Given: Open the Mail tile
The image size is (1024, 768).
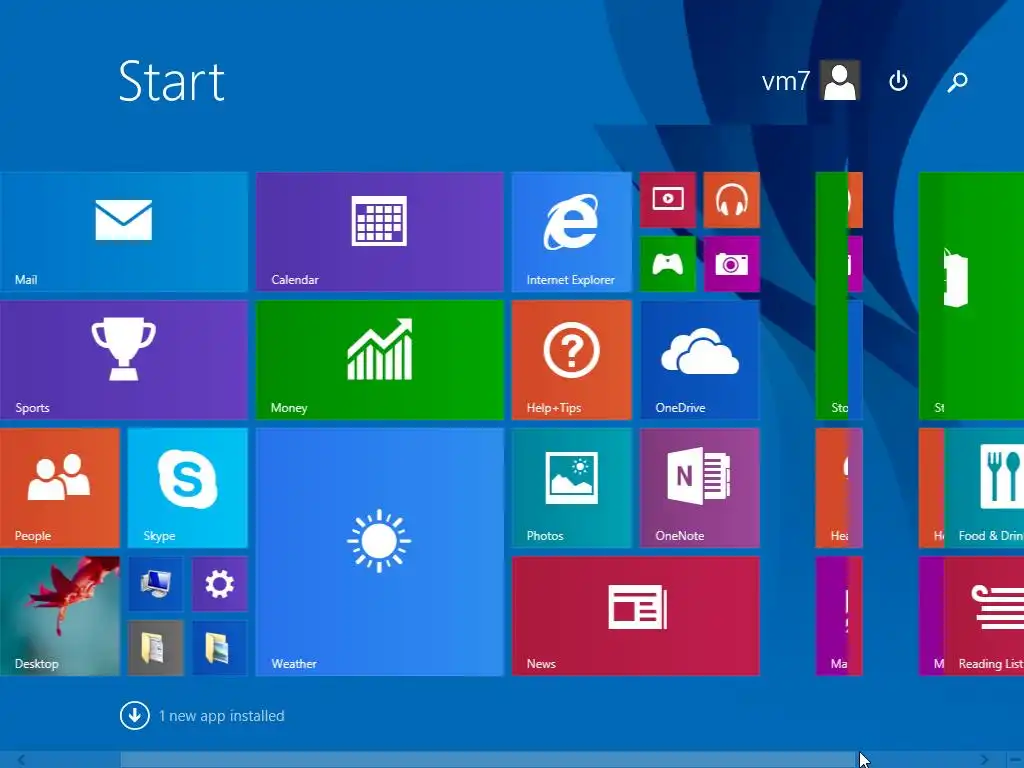Looking at the screenshot, I should pyautogui.click(x=124, y=232).
